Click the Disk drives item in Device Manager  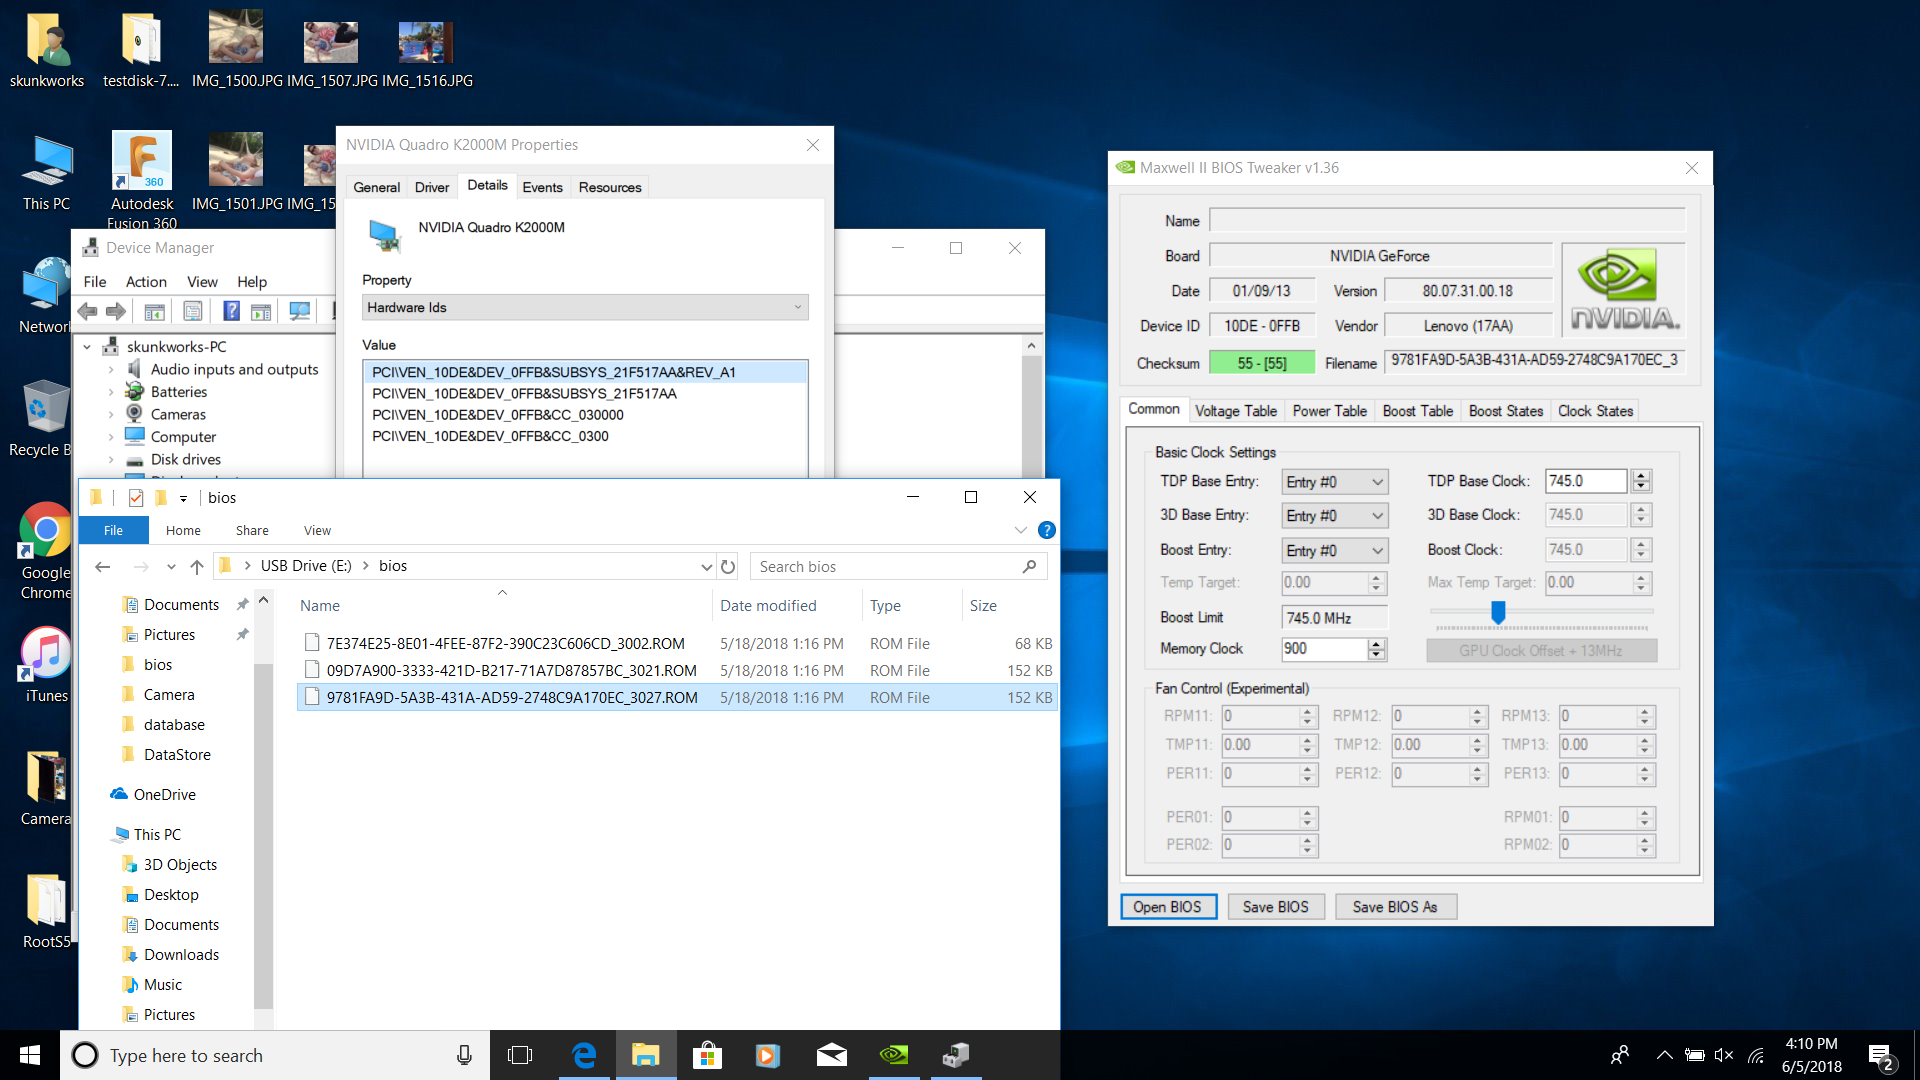click(x=186, y=459)
